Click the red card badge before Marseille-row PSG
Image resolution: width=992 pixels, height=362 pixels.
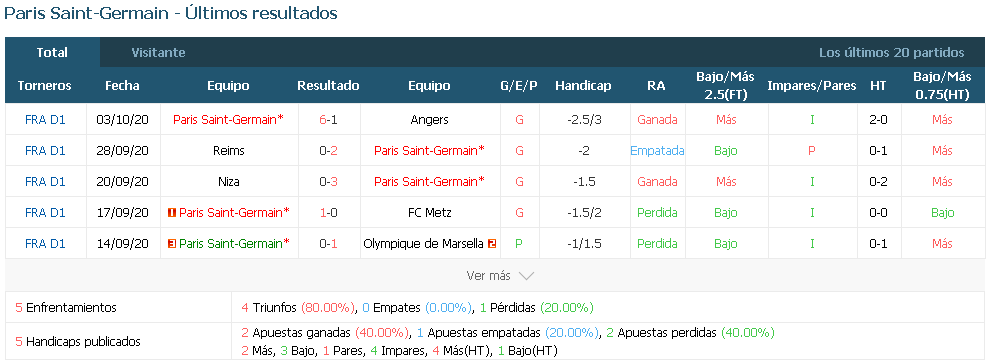click(x=171, y=244)
